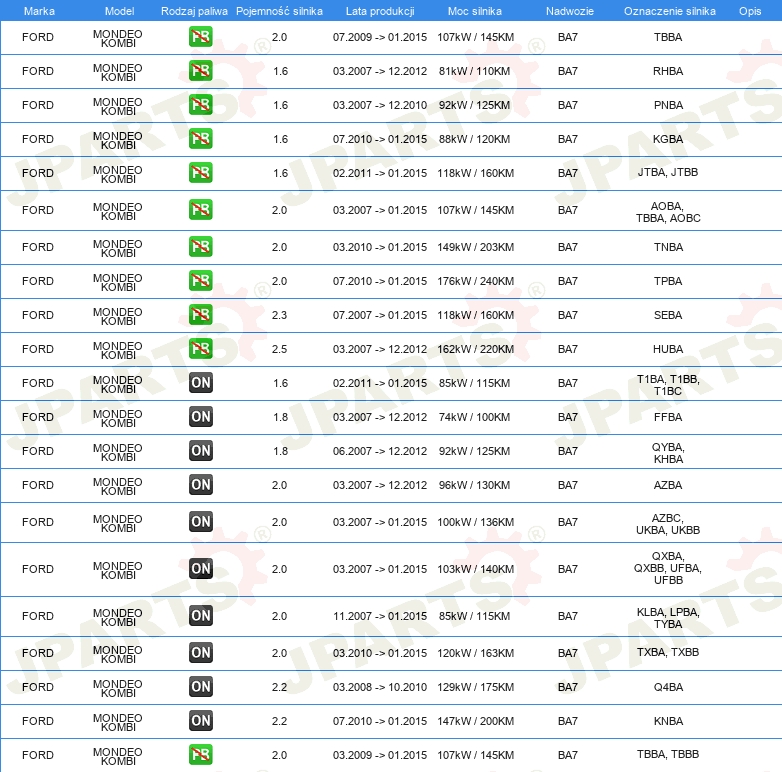
Task: Click the 03.2008 -> 10.2010 production date
Action: (x=379, y=687)
